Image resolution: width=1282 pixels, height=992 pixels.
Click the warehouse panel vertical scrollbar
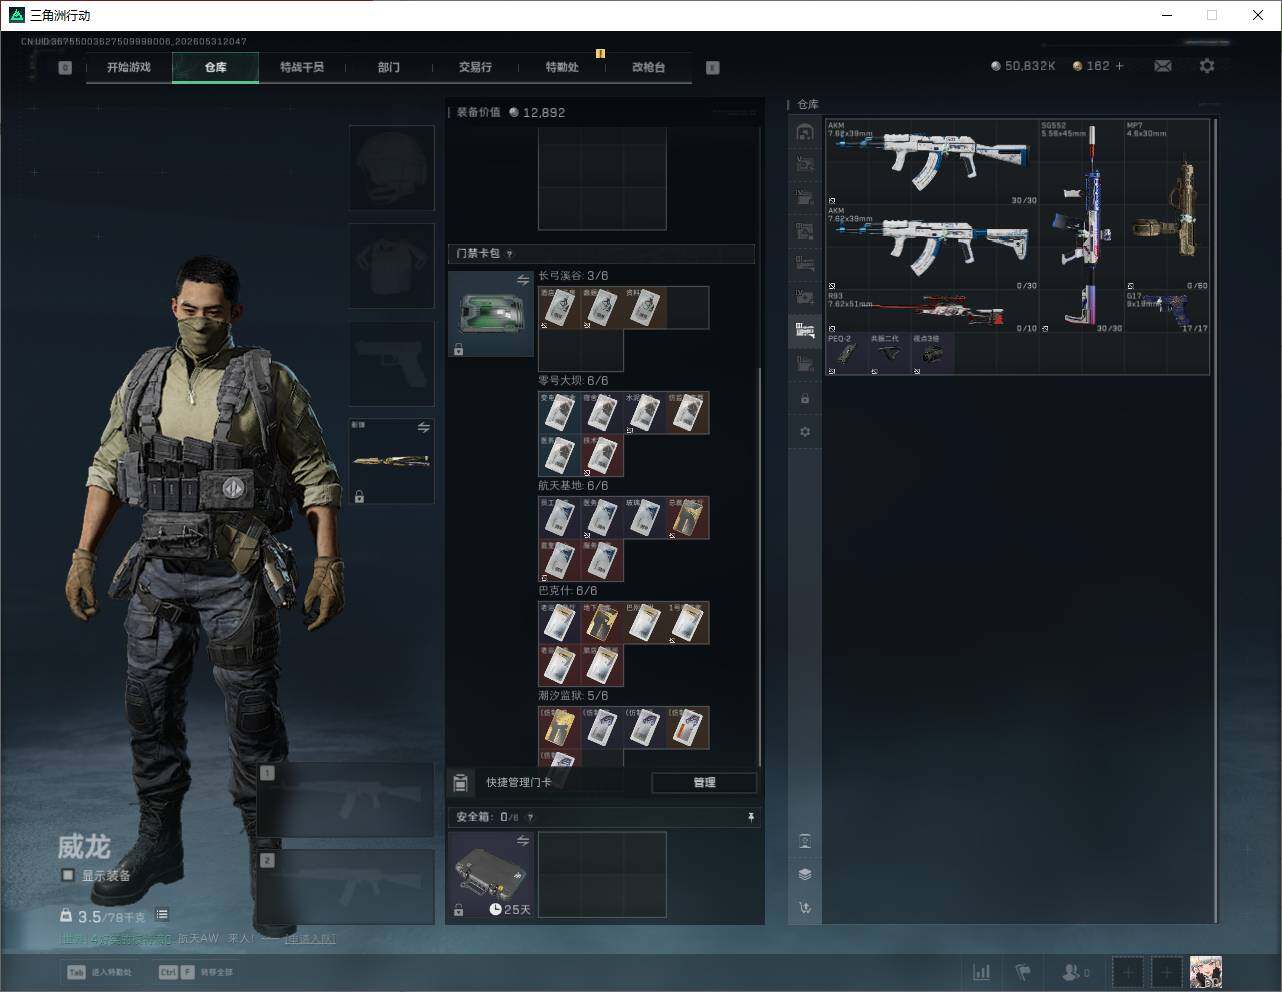coord(1216,520)
